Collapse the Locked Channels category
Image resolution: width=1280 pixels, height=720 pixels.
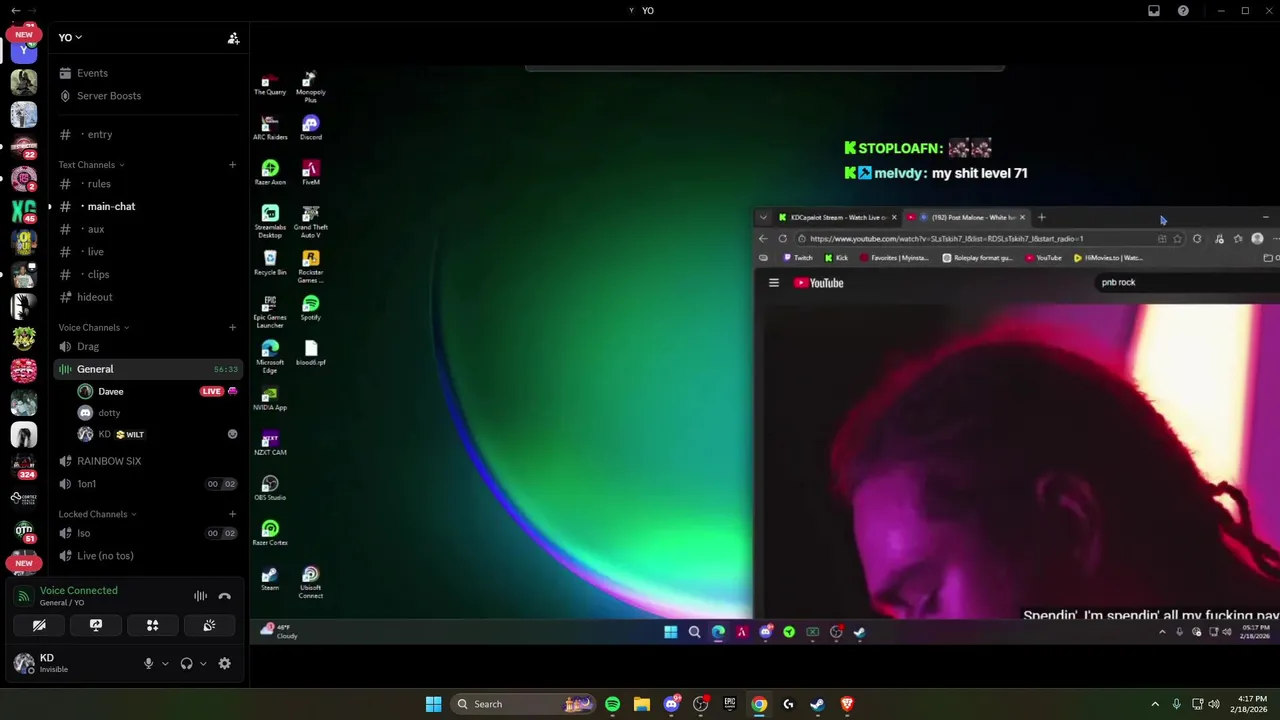coord(97,514)
